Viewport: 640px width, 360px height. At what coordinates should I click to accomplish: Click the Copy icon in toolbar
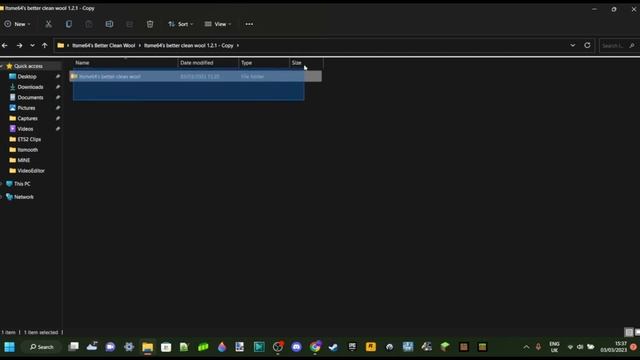point(69,24)
